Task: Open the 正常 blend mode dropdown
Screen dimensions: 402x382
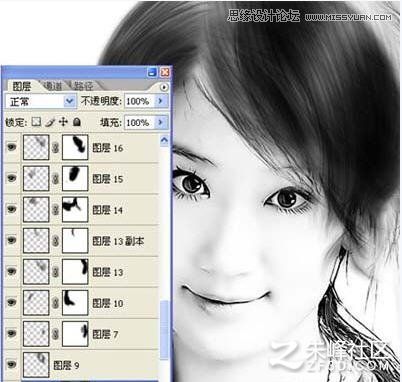Action: click(x=41, y=101)
